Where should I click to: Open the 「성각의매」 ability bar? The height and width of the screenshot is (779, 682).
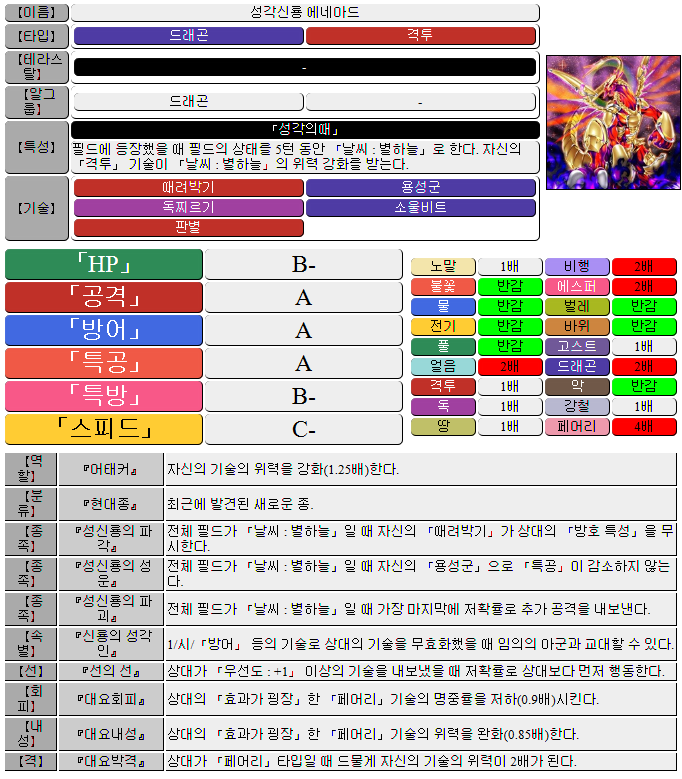(305, 130)
